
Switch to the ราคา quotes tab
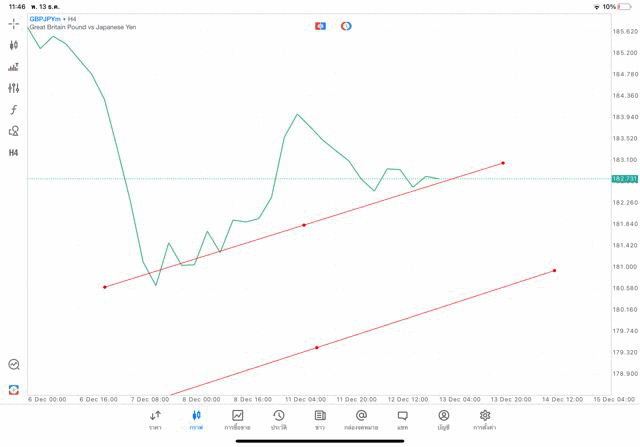point(155,419)
